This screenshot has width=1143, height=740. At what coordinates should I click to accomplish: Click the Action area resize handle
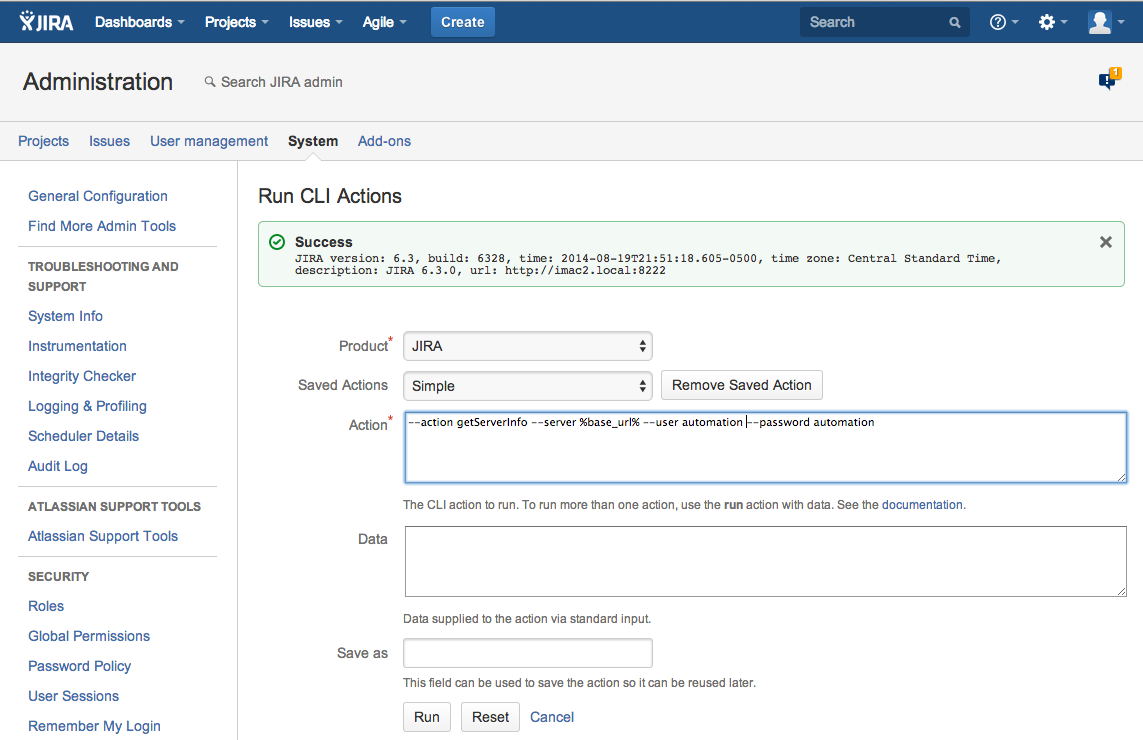click(1121, 477)
